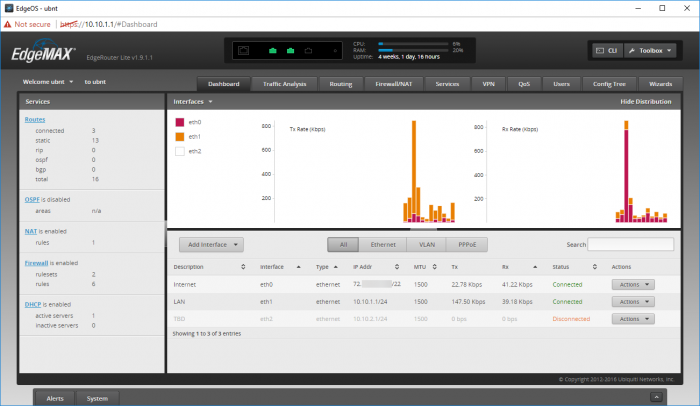Filter interfaces by VLAN
This screenshot has width=700, height=406.
pos(427,245)
